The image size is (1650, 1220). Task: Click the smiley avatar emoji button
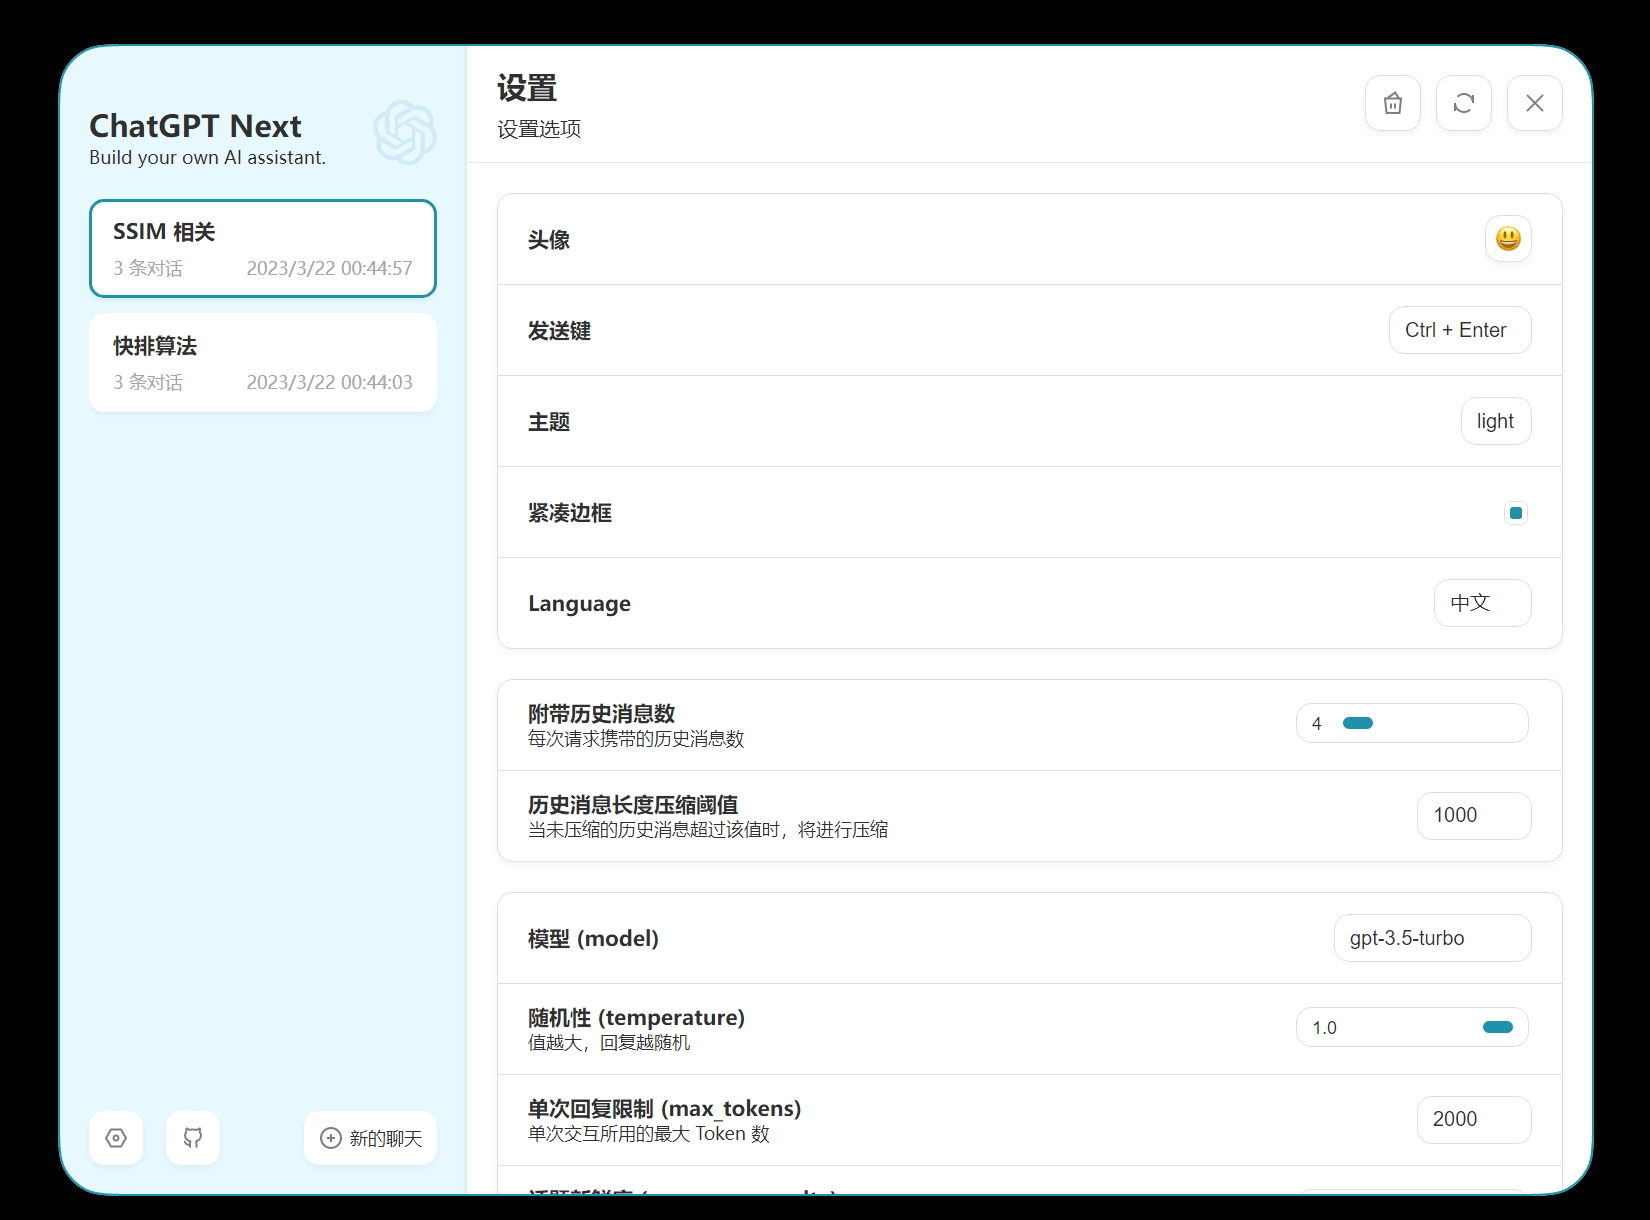point(1508,239)
